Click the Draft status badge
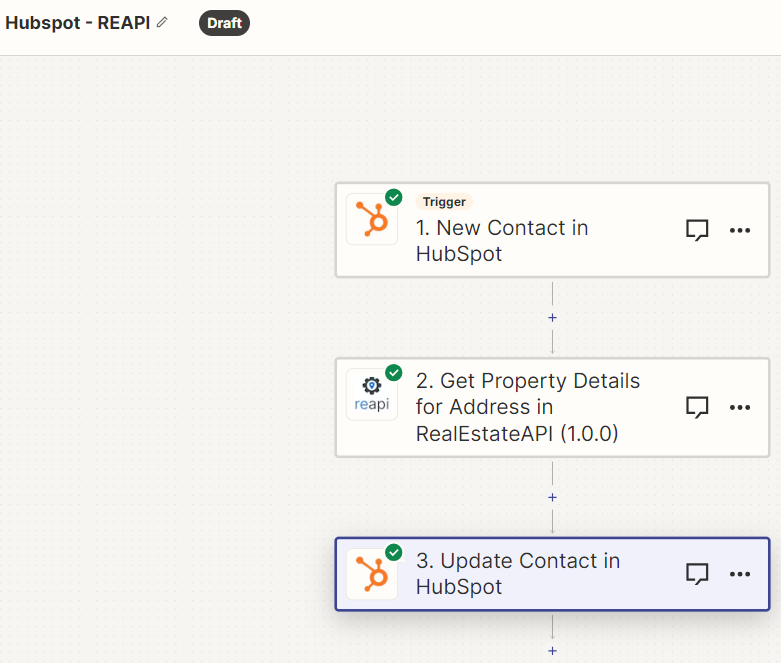The image size is (781, 663). click(224, 23)
